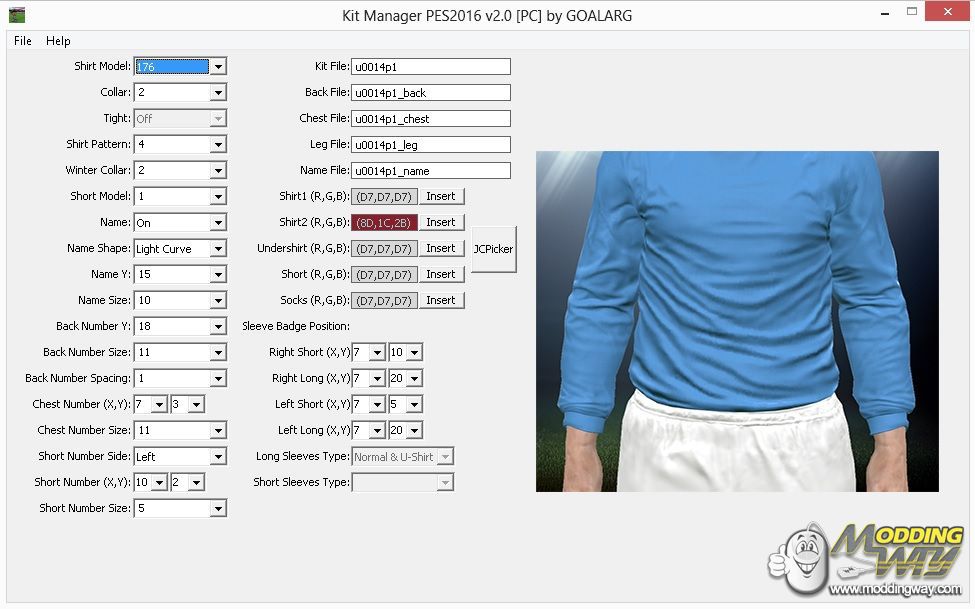
Task: Select the dark red Shirt2 color swatch
Action: [x=385, y=223]
